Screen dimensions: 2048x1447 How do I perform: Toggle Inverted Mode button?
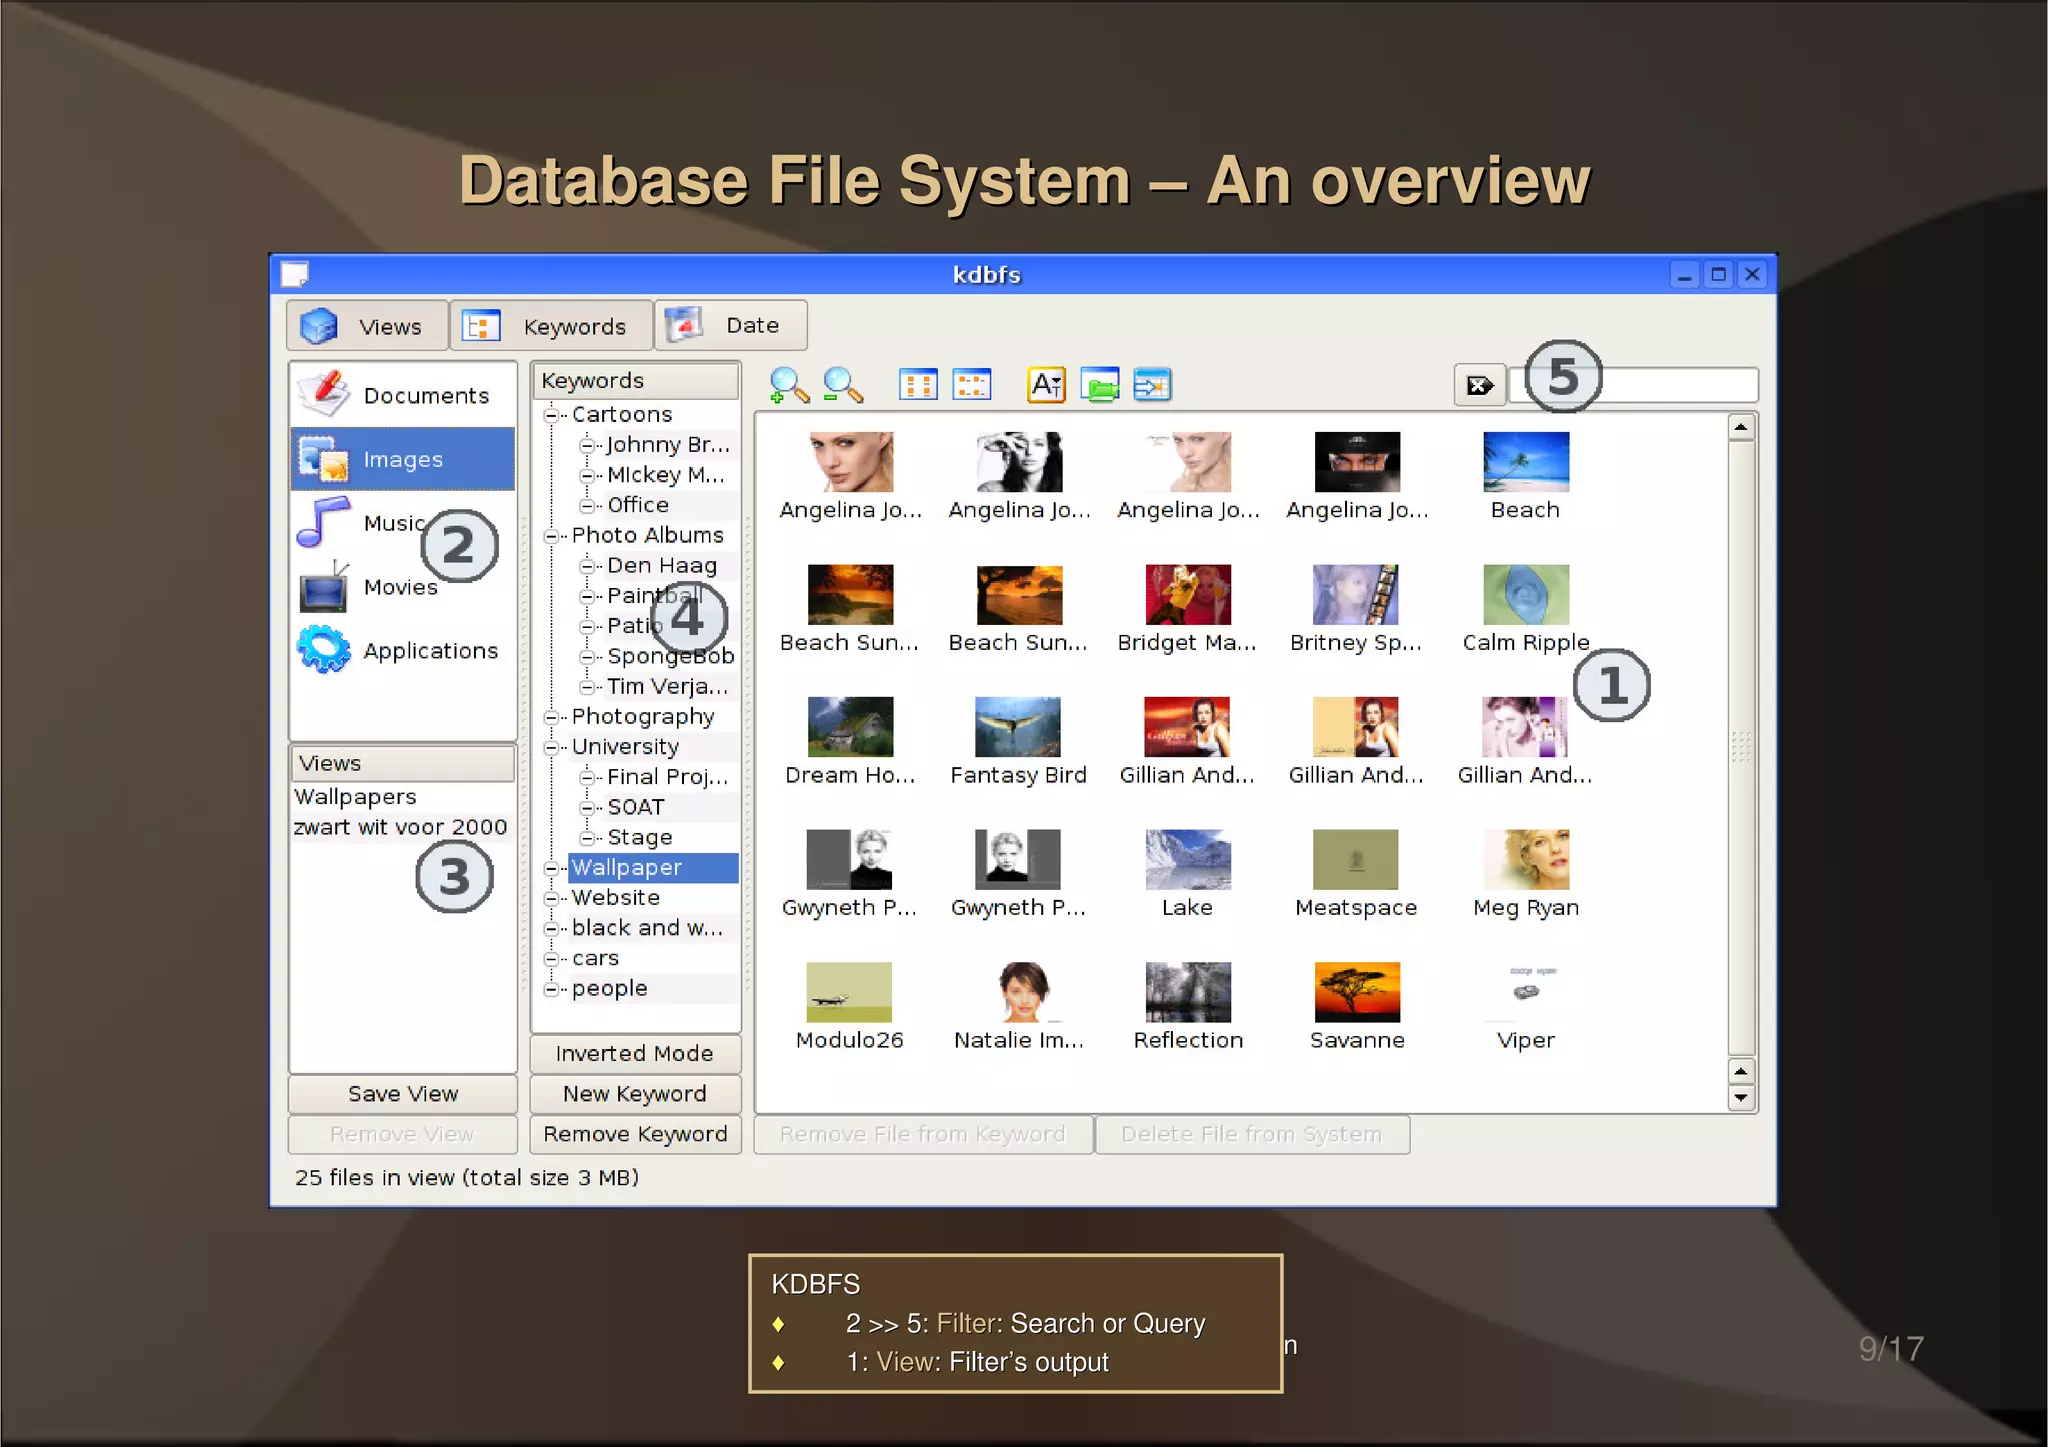(x=635, y=1053)
